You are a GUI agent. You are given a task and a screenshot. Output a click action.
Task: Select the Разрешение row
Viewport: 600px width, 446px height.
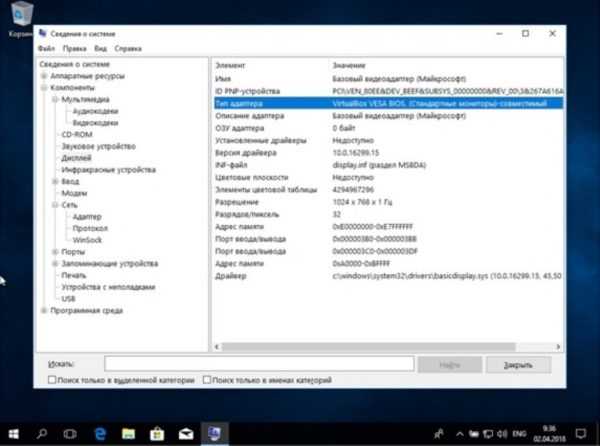point(388,202)
